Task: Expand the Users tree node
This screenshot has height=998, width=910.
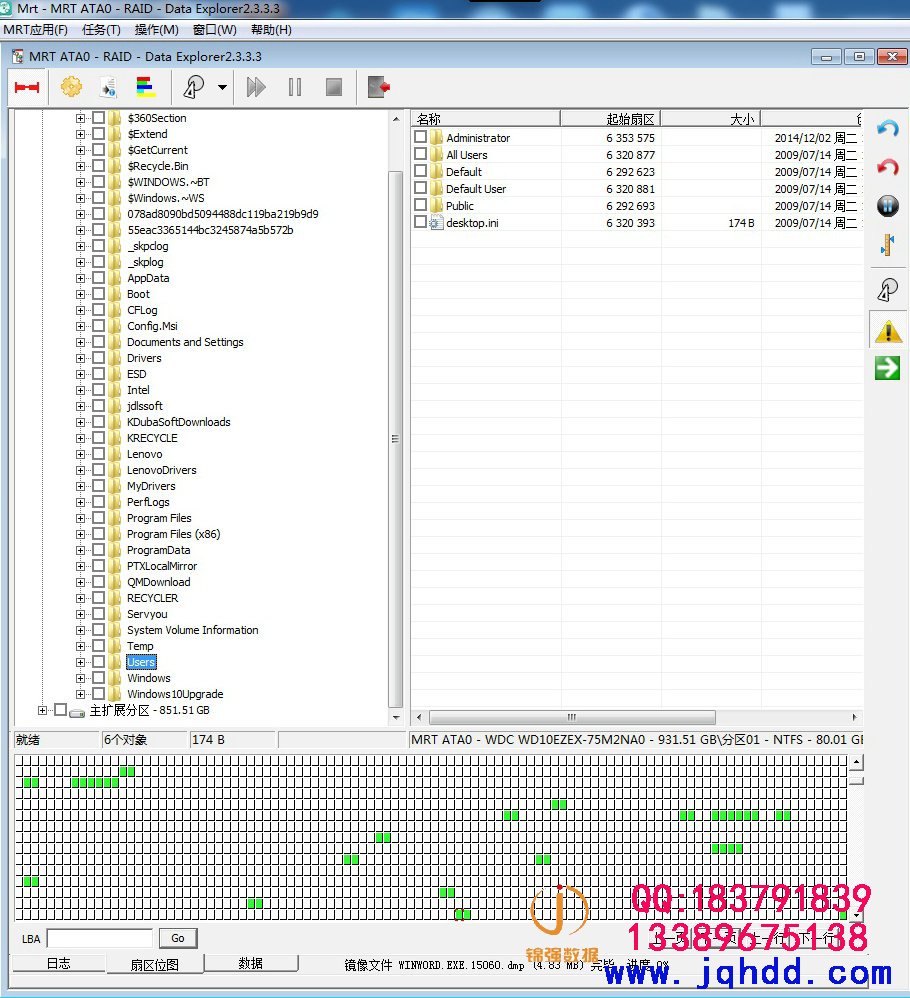Action: [x=80, y=662]
